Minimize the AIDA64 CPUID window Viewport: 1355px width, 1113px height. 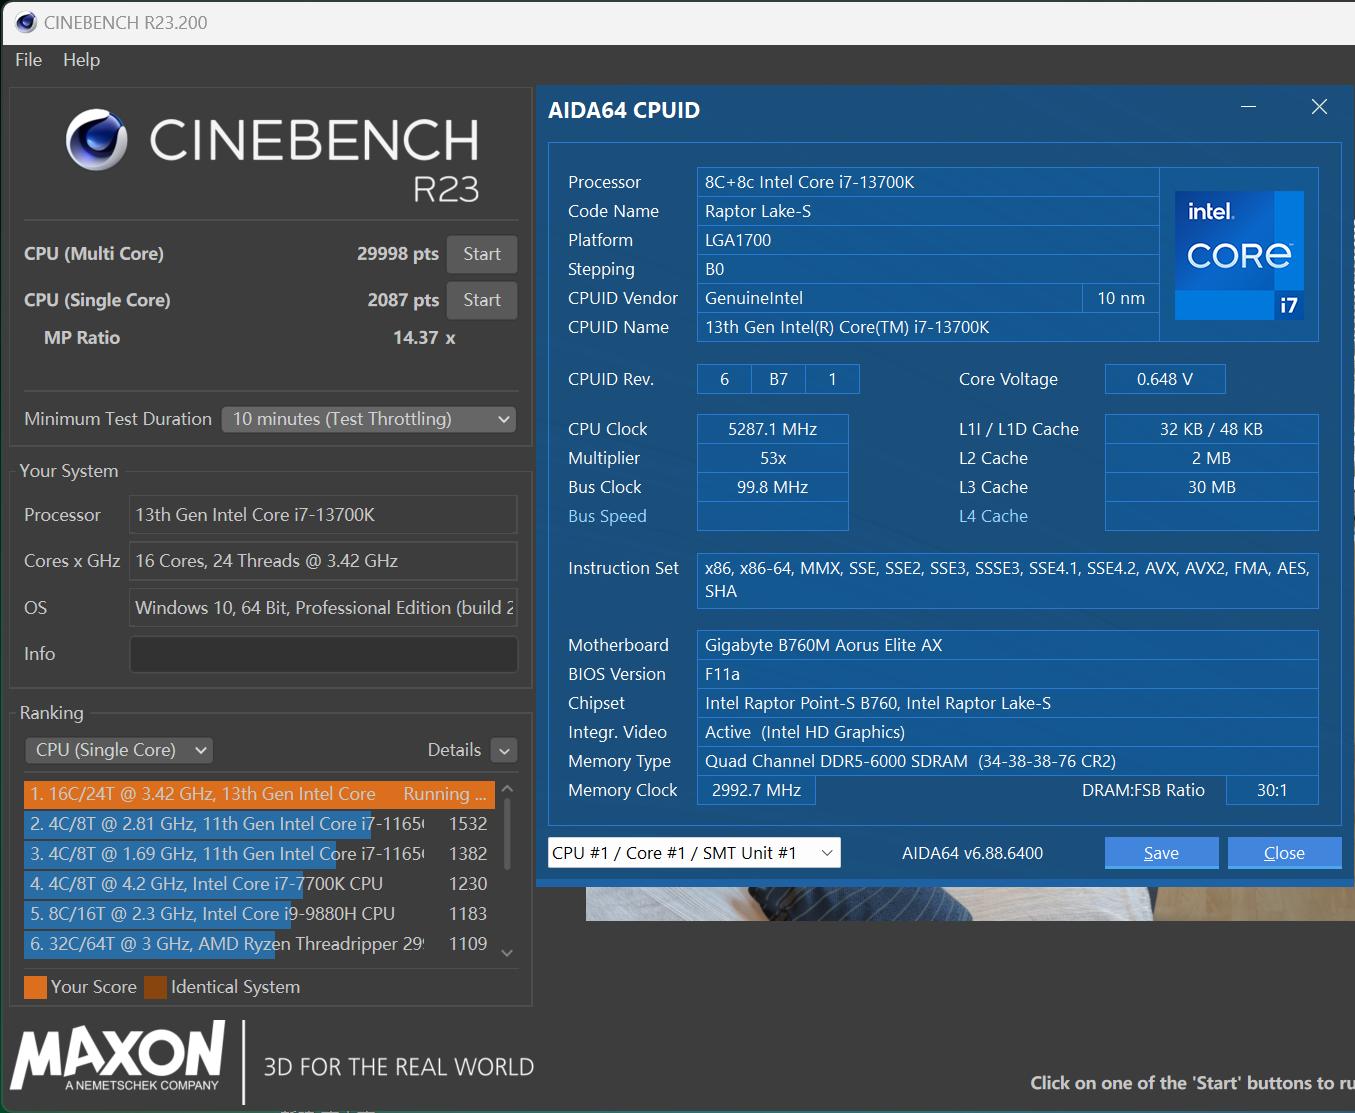click(x=1248, y=107)
